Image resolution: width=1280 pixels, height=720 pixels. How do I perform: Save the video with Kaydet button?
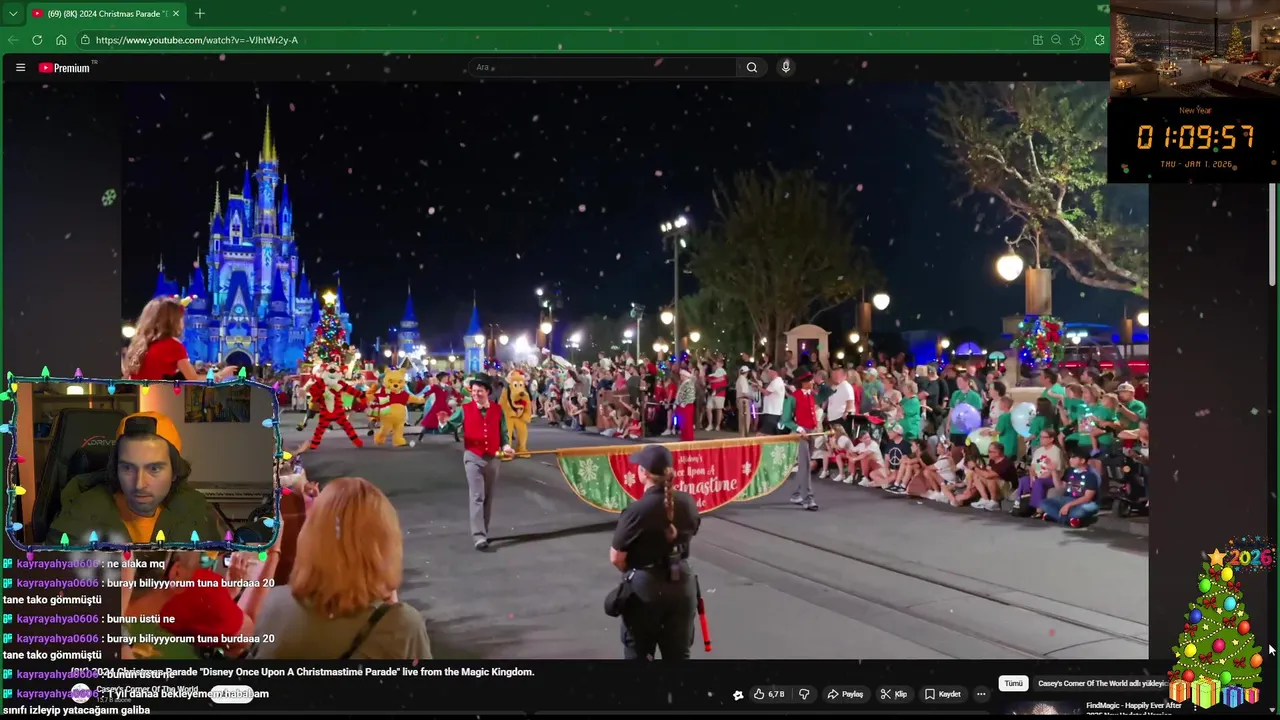[x=943, y=694]
